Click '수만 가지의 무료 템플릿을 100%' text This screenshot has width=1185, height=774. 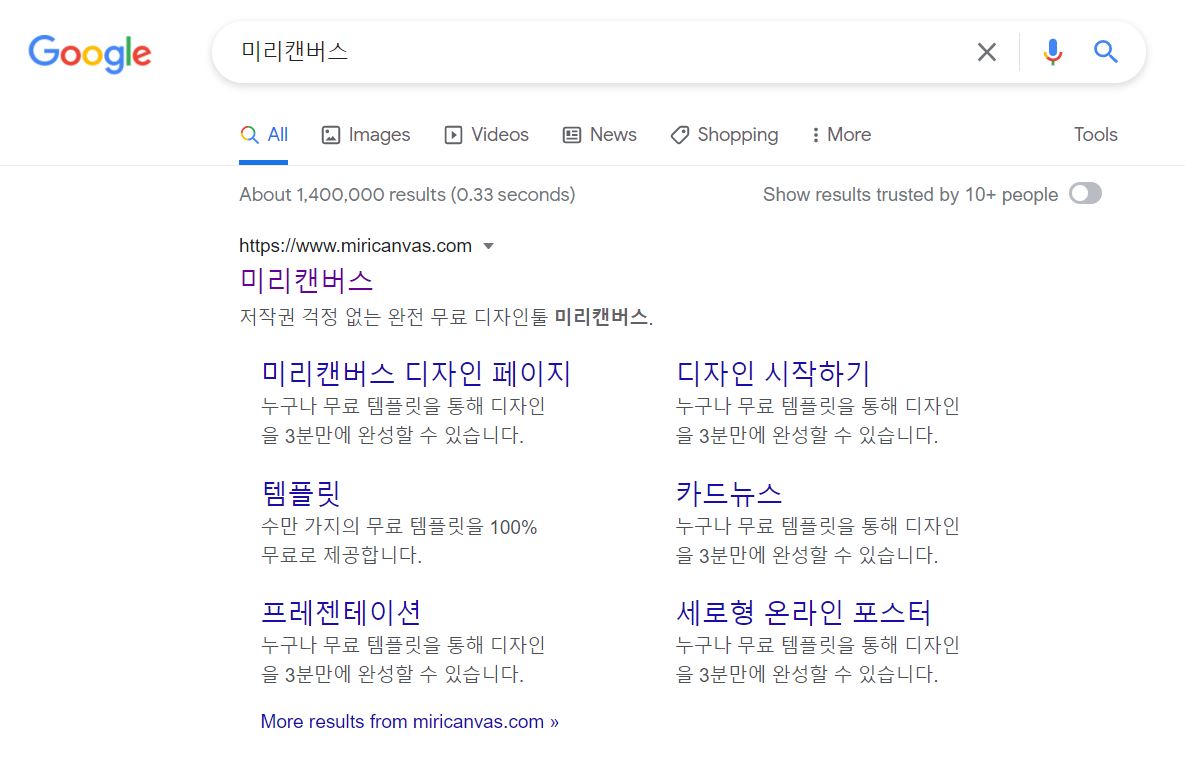click(x=399, y=526)
